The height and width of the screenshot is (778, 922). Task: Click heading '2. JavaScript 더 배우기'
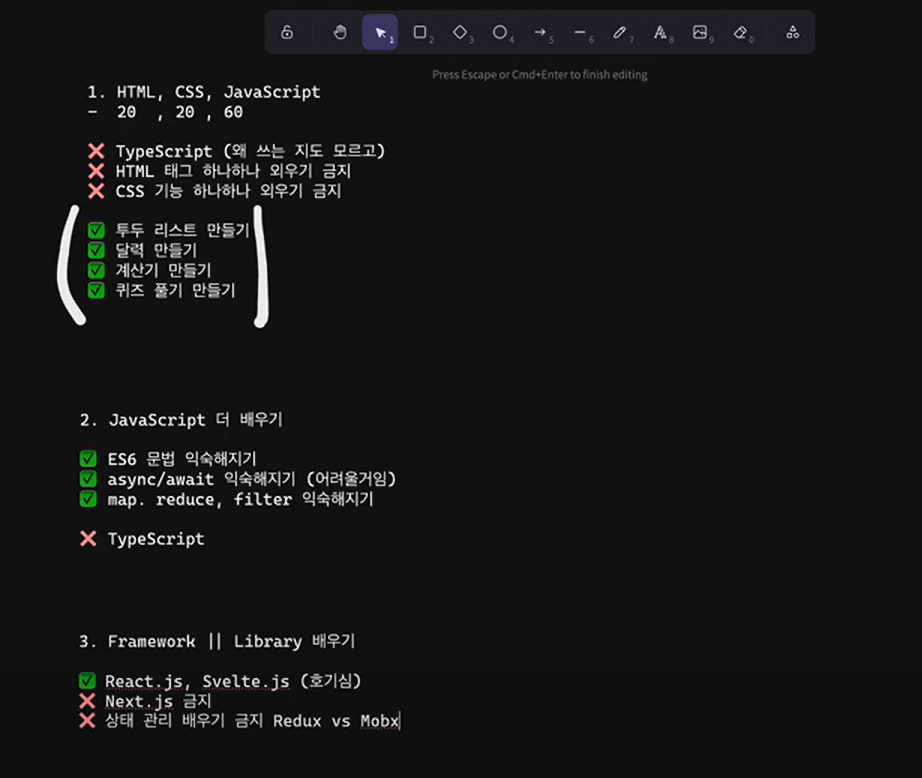tap(181, 420)
